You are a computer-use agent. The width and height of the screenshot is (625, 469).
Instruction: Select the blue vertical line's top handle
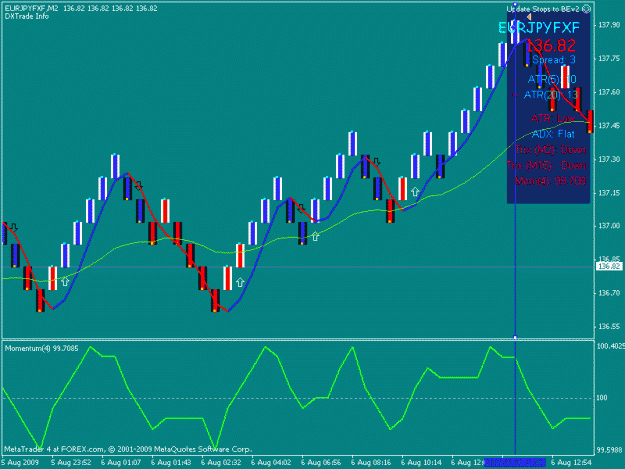coord(515,4)
